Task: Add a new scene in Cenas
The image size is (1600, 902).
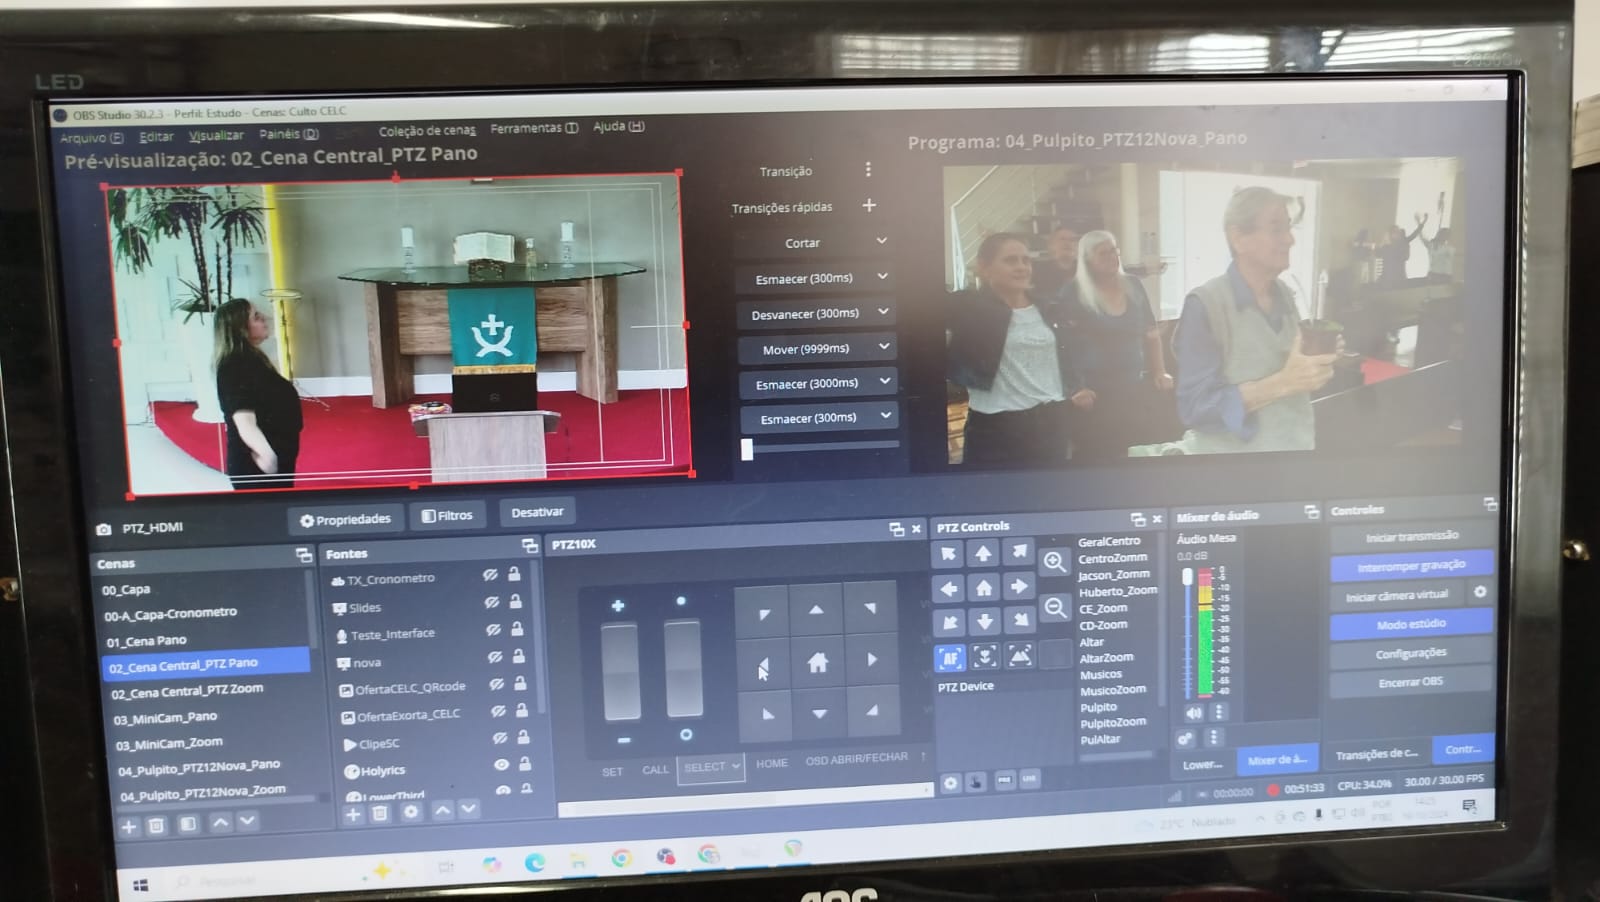Action: pos(128,827)
